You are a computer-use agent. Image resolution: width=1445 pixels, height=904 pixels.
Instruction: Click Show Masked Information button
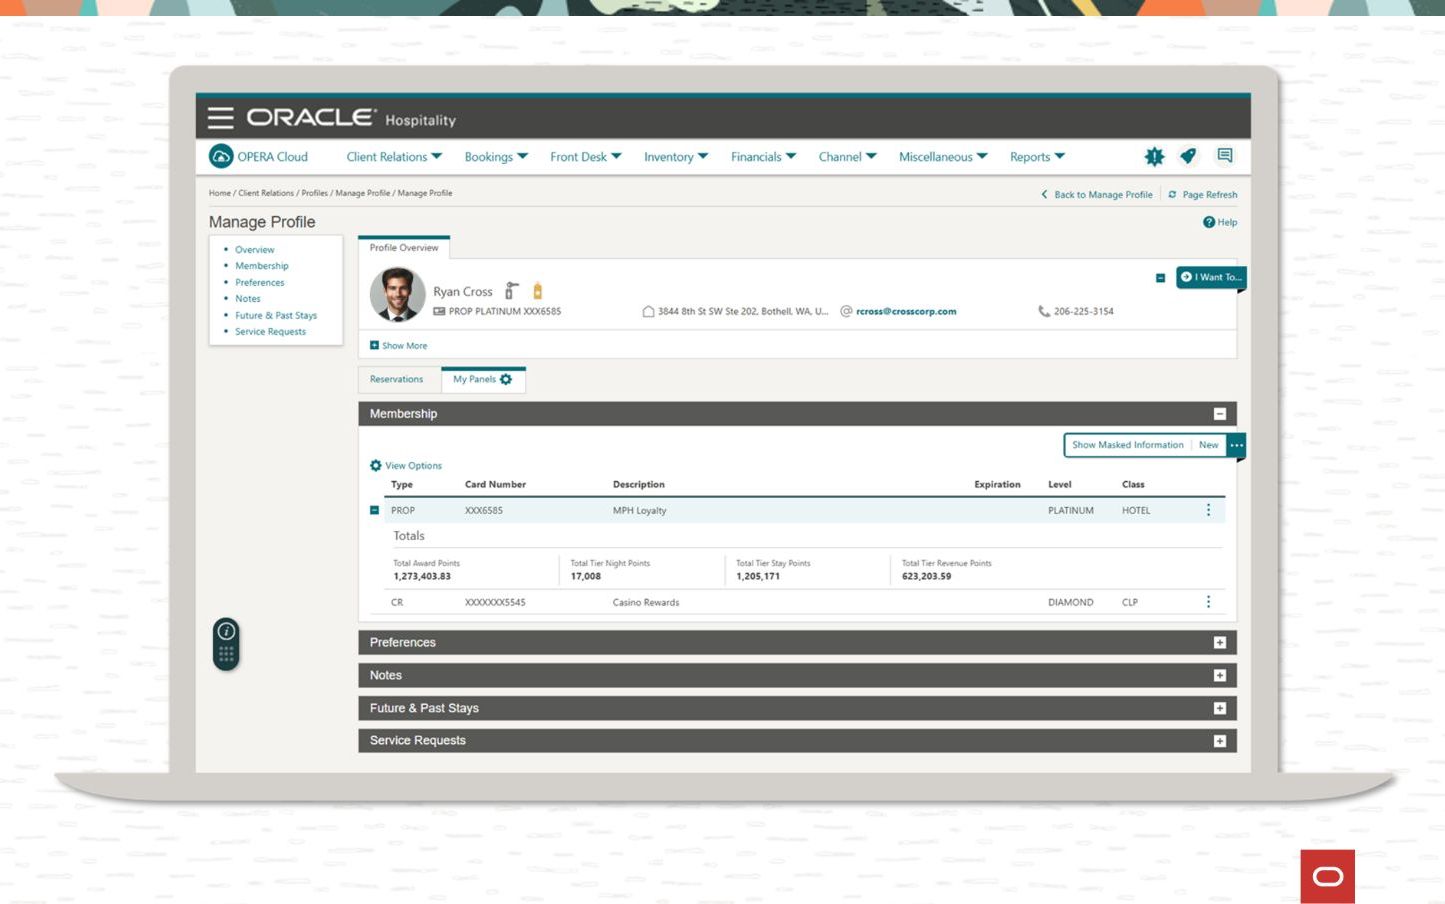click(1127, 445)
